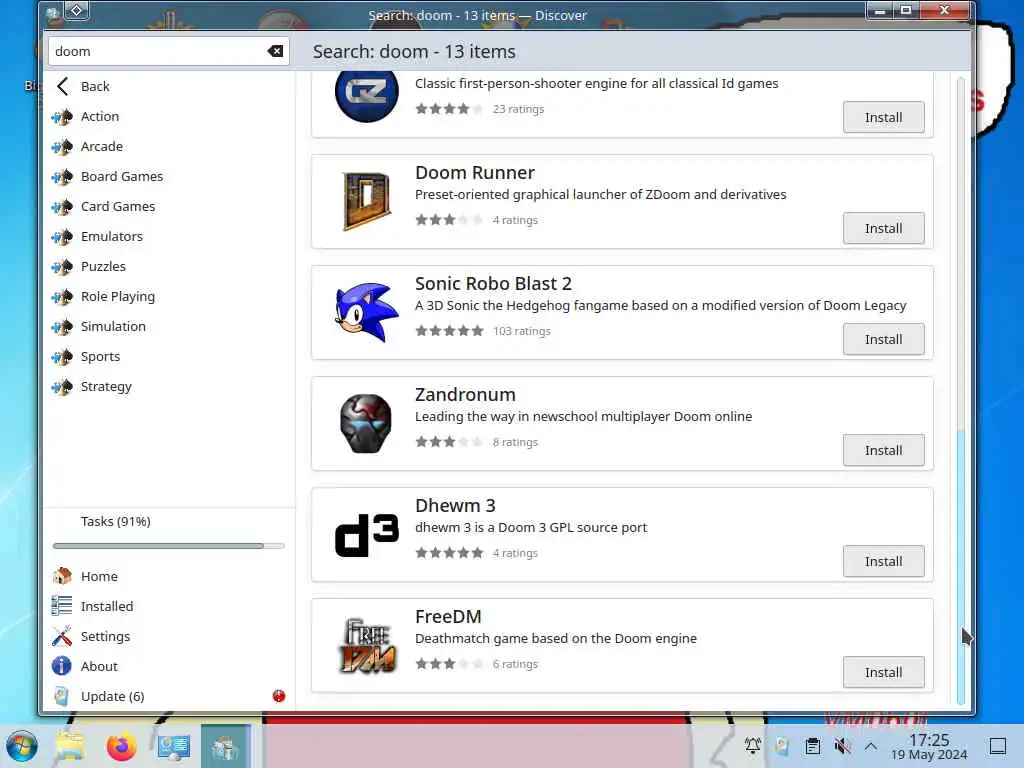Select the Simulation category icon
The height and width of the screenshot is (768, 1024).
pyautogui.click(x=62, y=327)
